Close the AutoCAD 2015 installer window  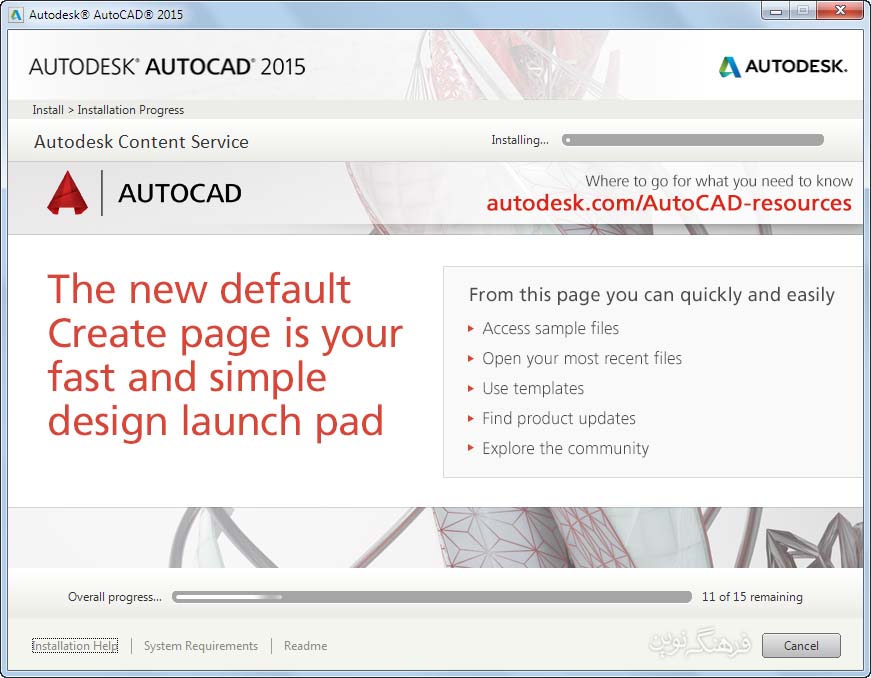pyautogui.click(x=840, y=11)
